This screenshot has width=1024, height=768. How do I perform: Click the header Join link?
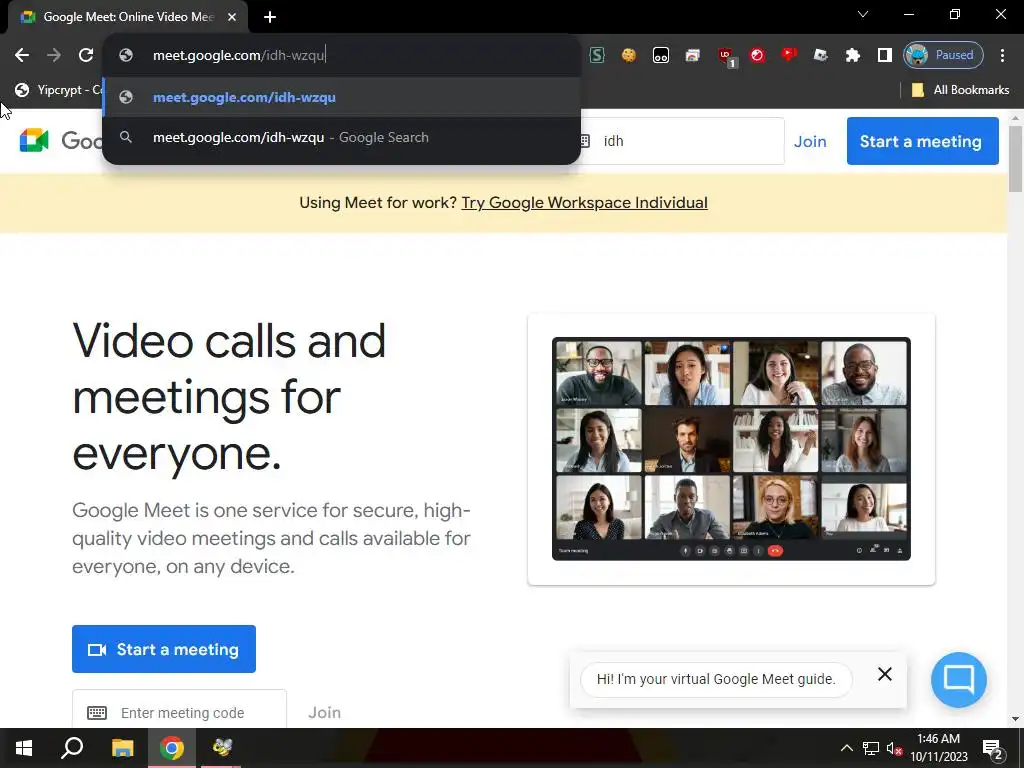(x=810, y=141)
